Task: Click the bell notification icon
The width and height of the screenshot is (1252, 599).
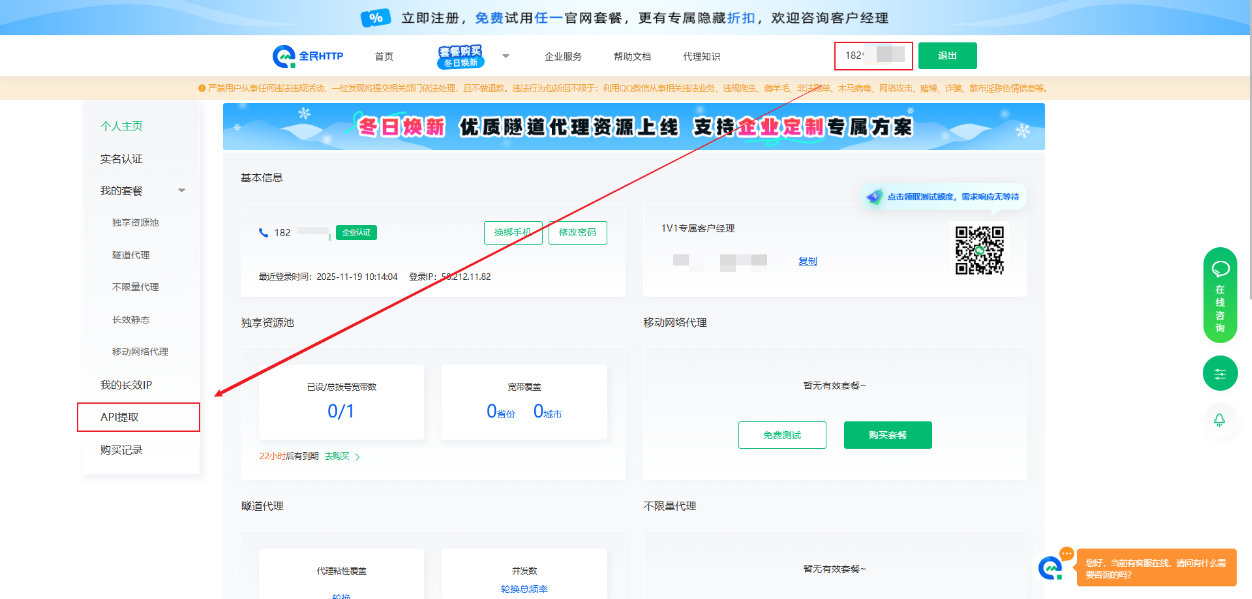Action: tap(1220, 420)
